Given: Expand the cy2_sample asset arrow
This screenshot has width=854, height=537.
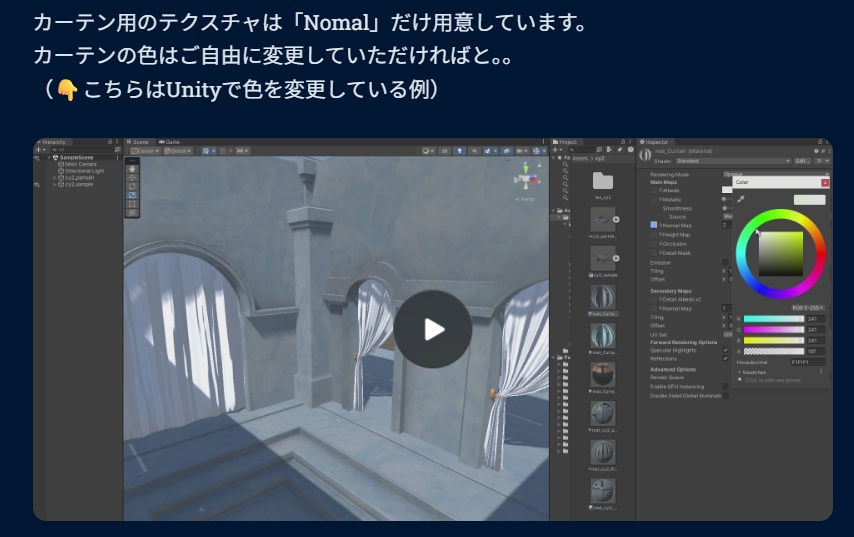Looking at the screenshot, I should [616, 258].
